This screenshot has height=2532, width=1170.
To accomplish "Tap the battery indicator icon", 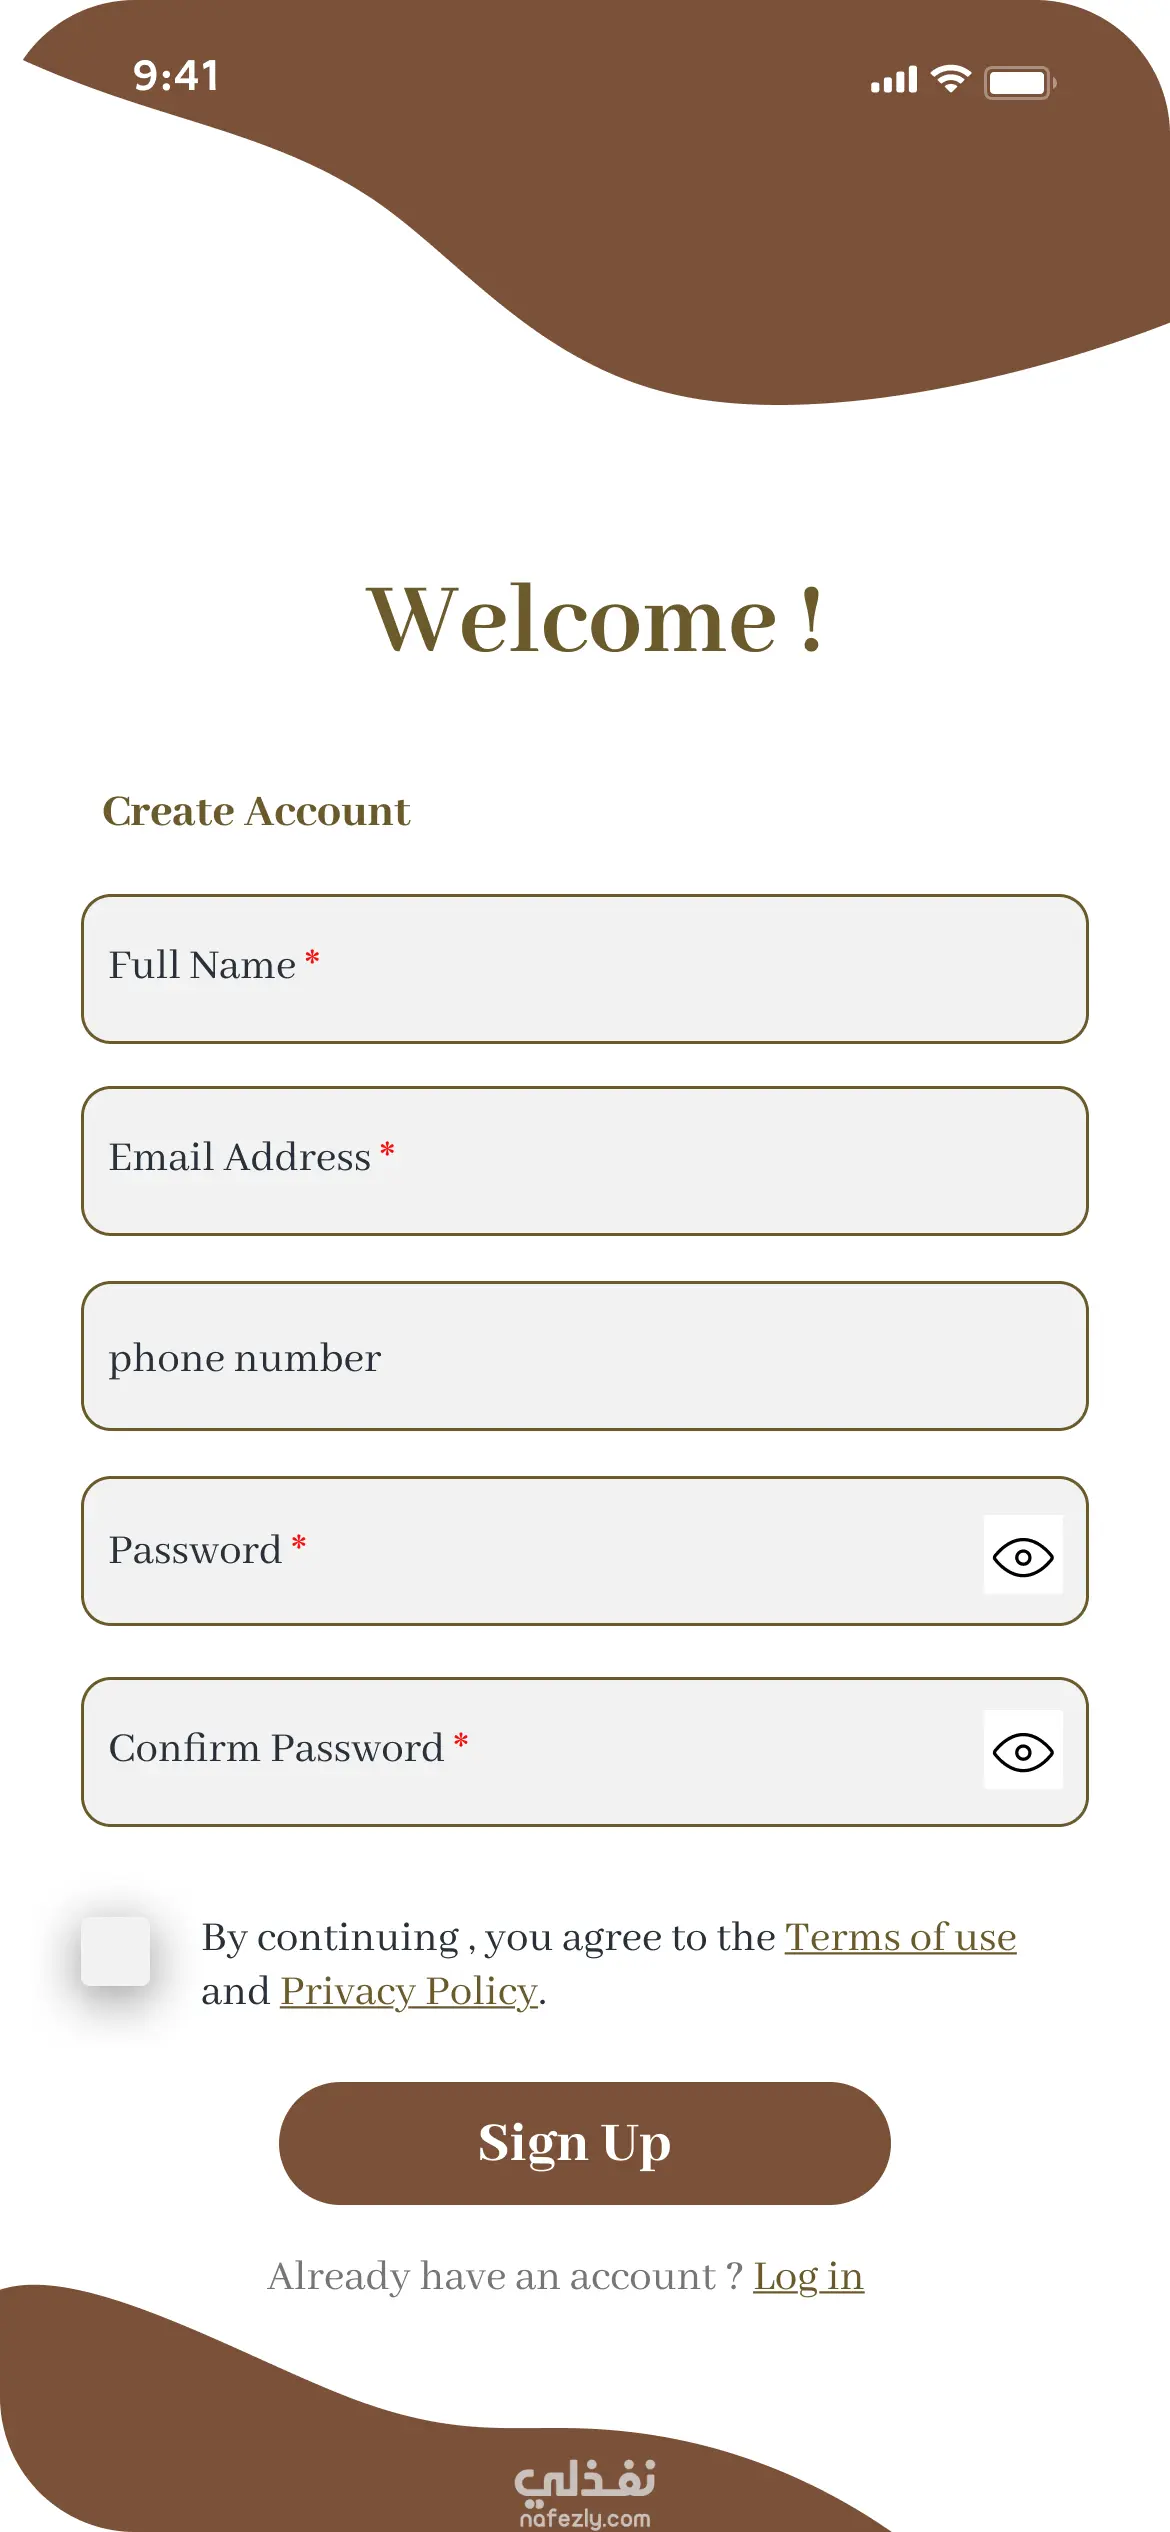I will pos(1020,81).
